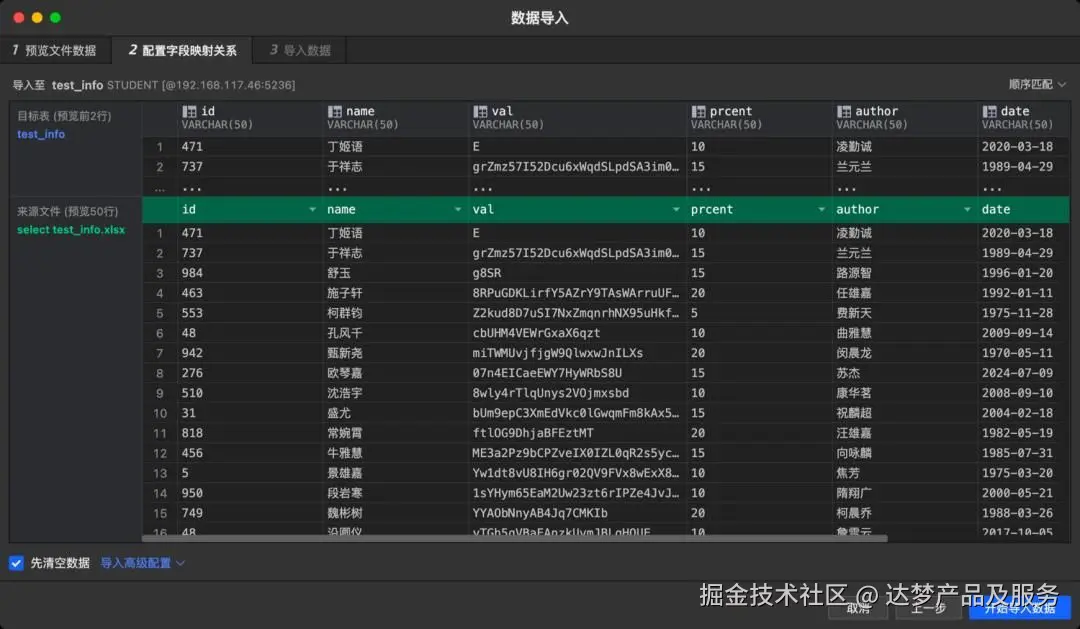Screen dimensions: 1080x629
Task: Select cell 魏彬树 in row 15
Action: click(345, 513)
